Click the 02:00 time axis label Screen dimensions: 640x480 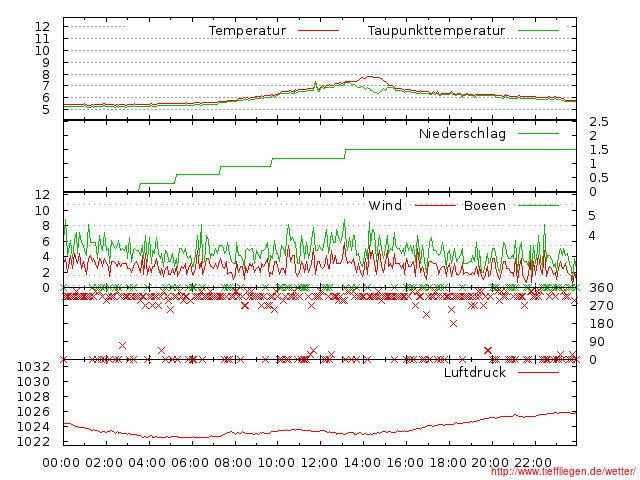coord(104,463)
